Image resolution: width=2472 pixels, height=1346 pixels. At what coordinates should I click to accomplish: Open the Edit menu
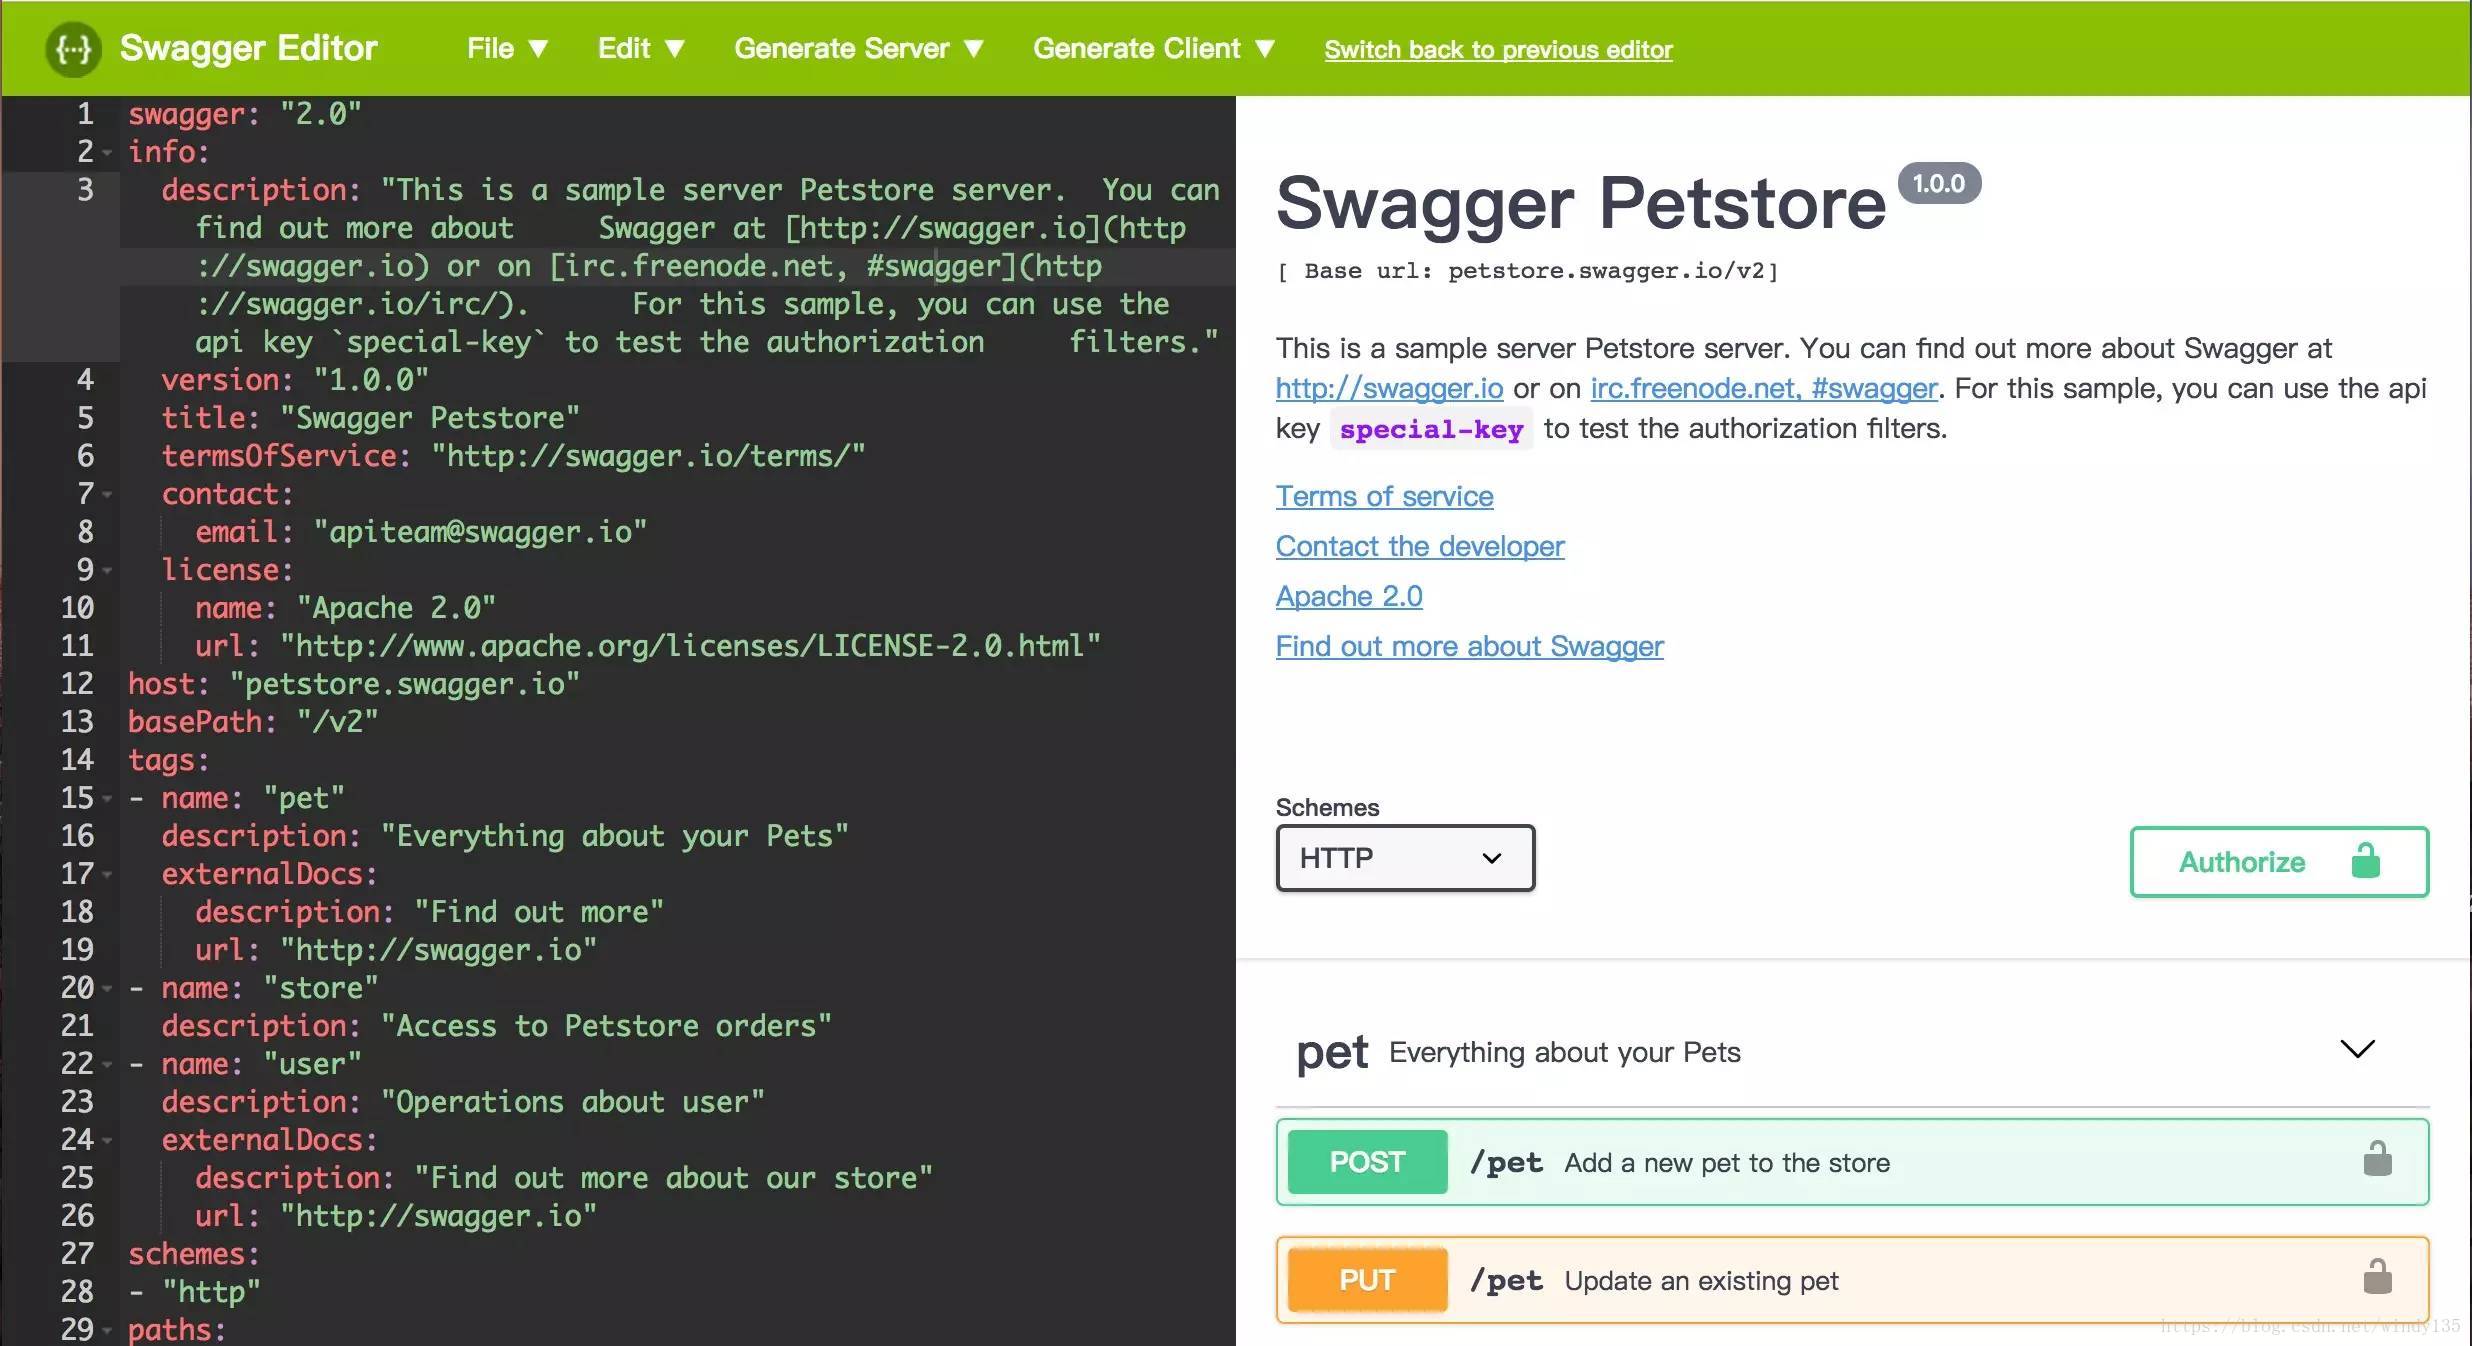(x=640, y=49)
